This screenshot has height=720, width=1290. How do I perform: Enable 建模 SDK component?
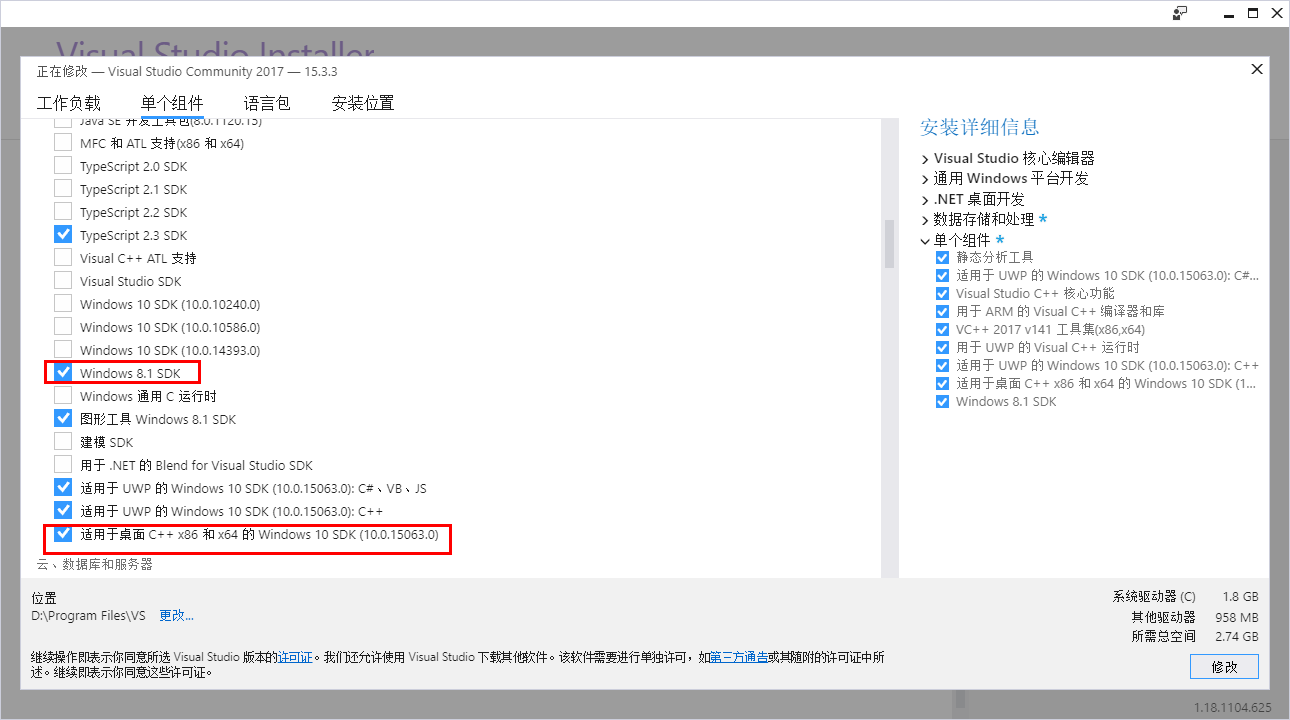(63, 441)
